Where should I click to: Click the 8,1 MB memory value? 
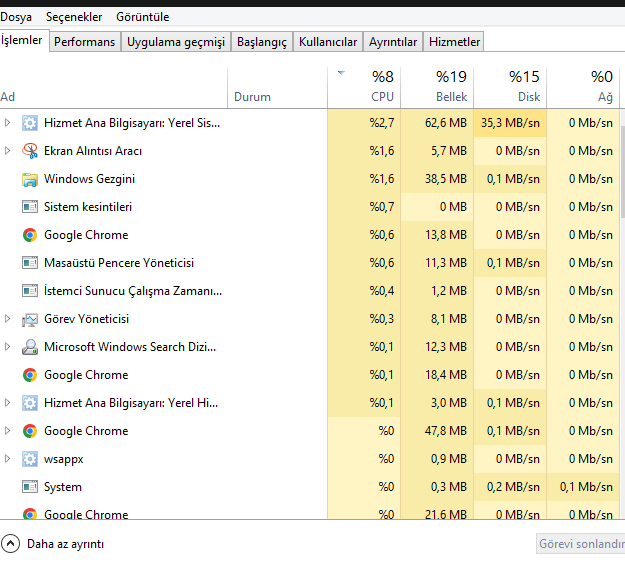click(448, 319)
